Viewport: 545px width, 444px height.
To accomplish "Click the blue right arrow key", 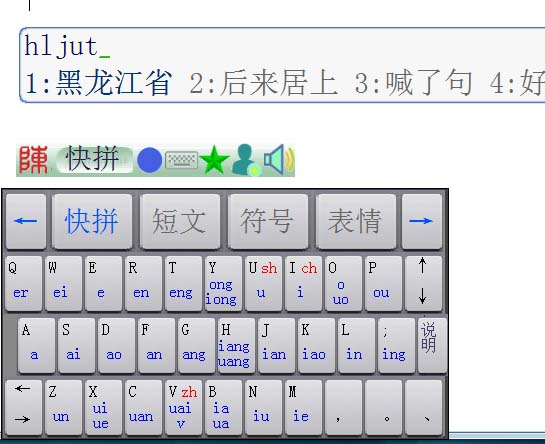I will point(422,221).
